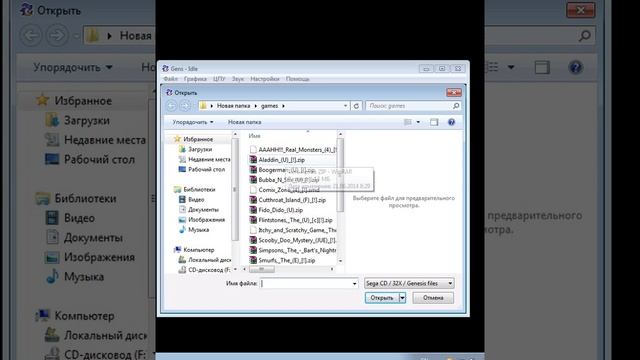This screenshot has width=640, height=360.
Task: Select Bubba_N_Stix file
Action: coord(284,180)
